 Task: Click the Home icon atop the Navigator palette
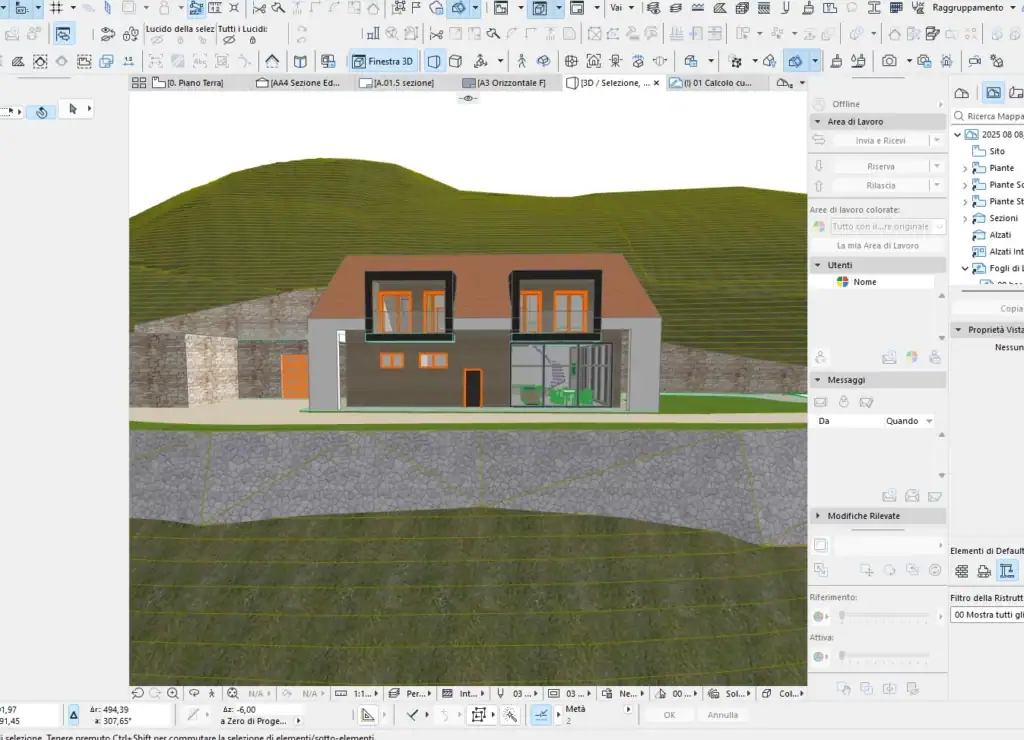[961, 92]
